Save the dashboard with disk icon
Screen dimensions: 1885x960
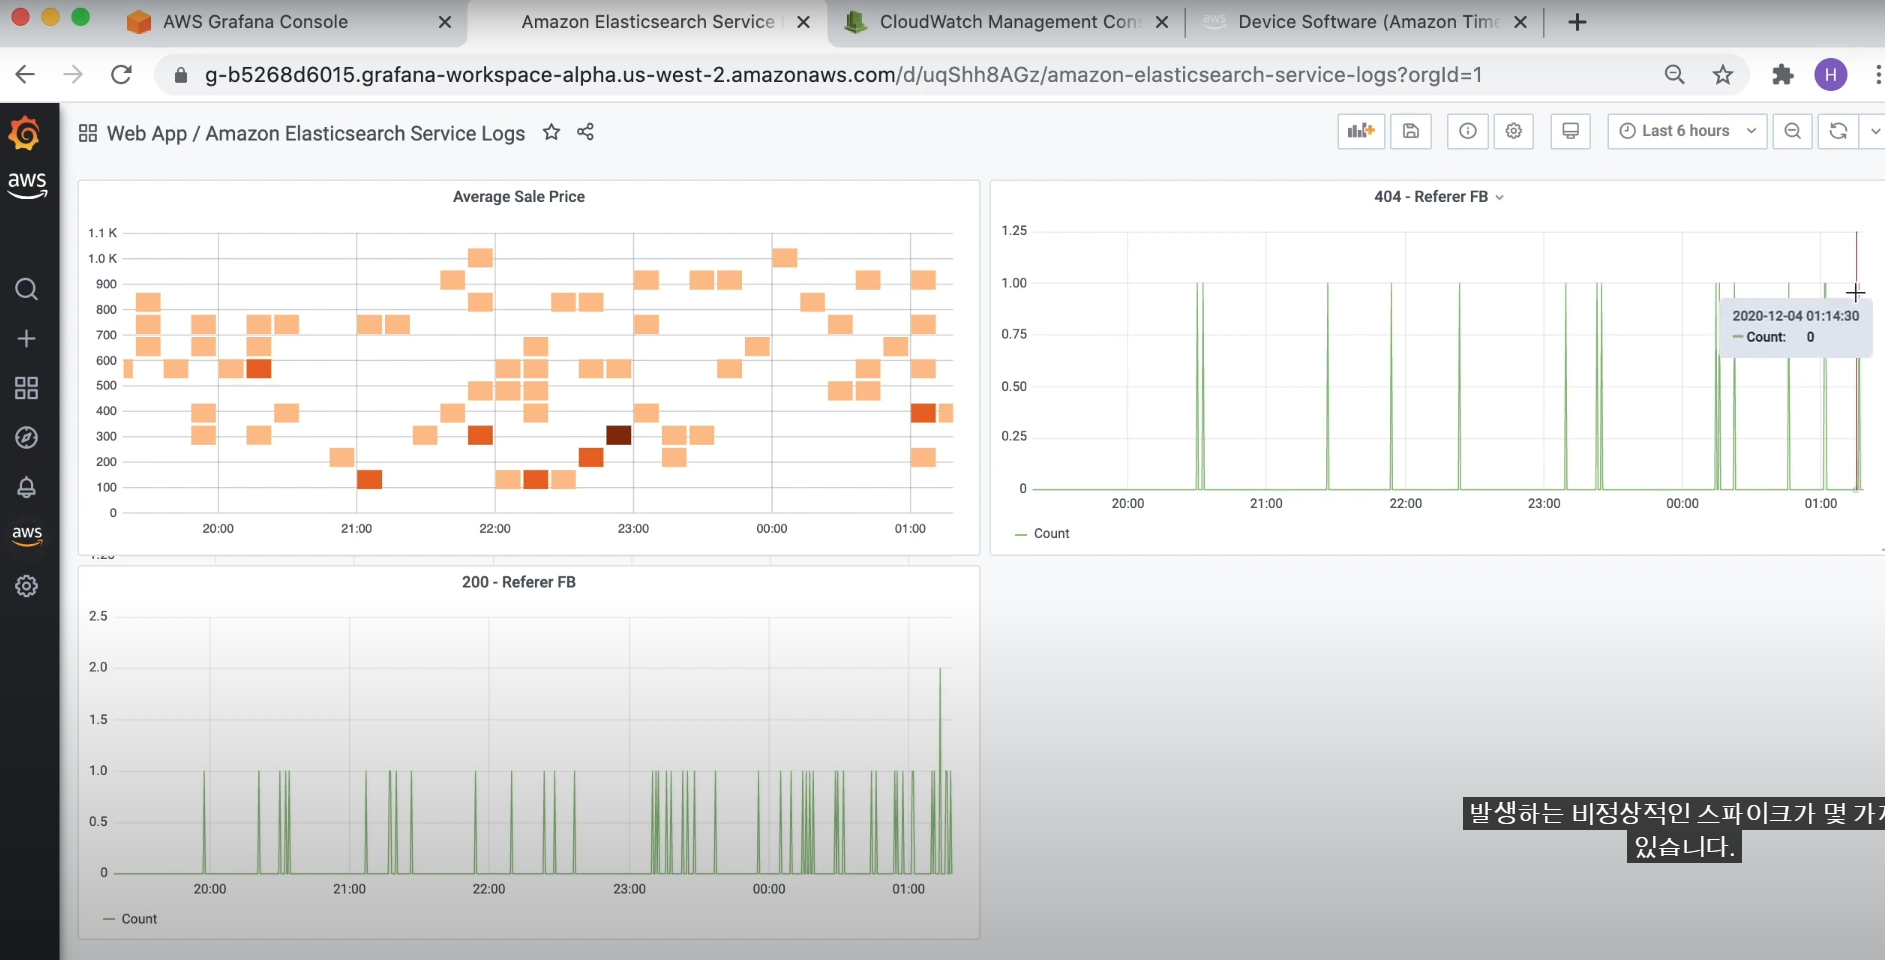(1411, 131)
